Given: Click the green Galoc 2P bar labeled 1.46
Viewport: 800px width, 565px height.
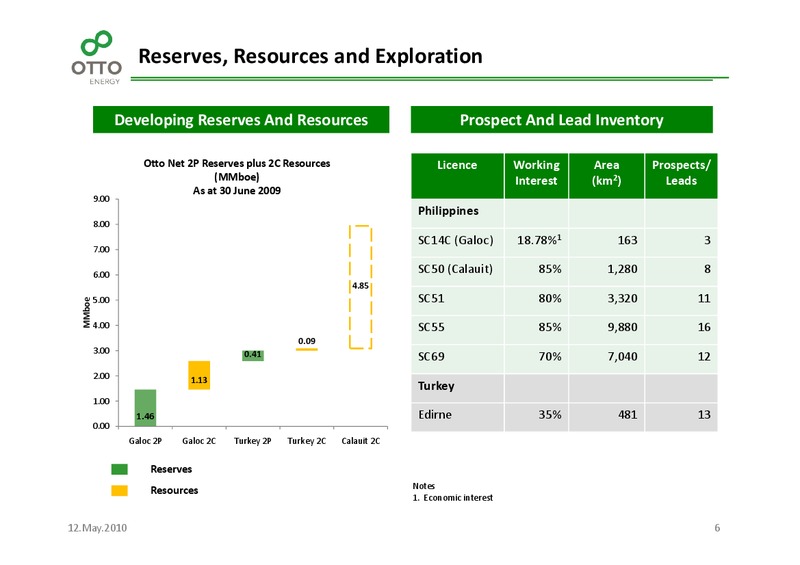Looking at the screenshot, I should (x=145, y=407).
